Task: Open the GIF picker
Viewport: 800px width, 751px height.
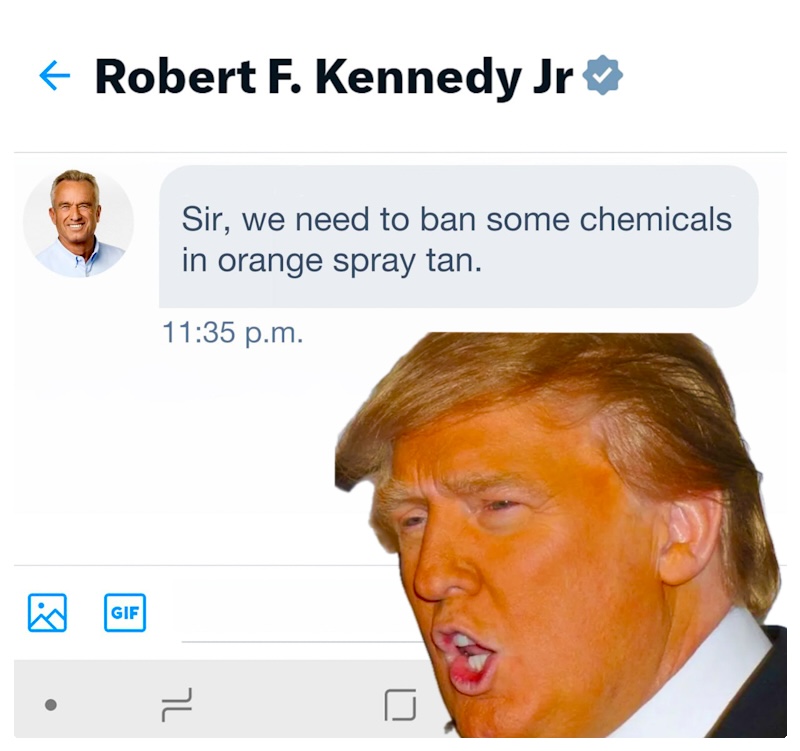Action: tap(125, 612)
